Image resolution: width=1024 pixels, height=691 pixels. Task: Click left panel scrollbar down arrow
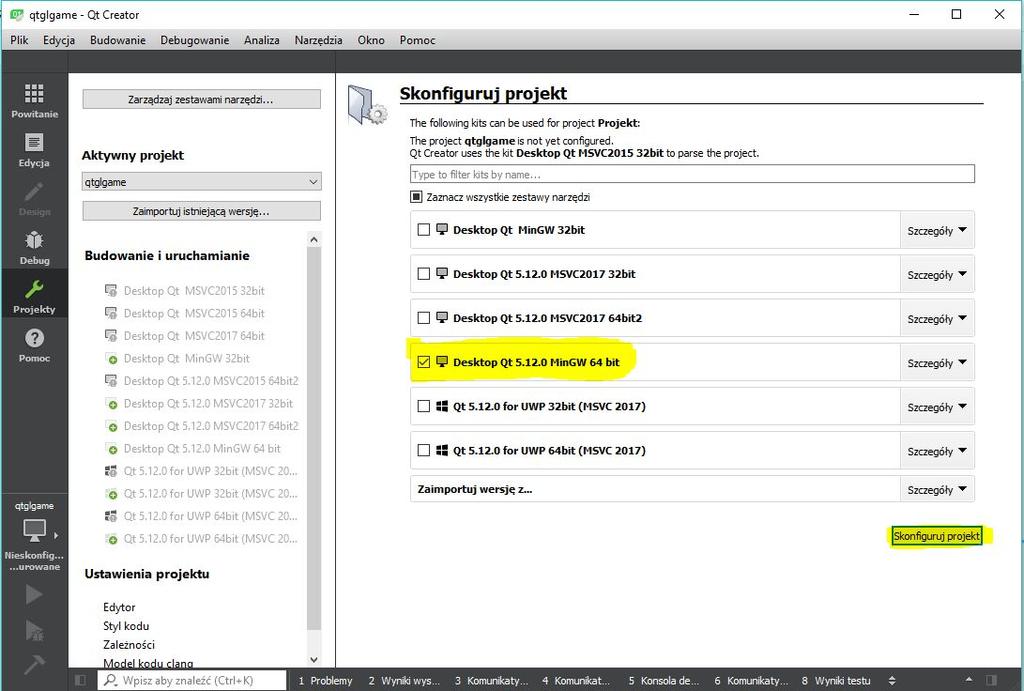pos(314,660)
